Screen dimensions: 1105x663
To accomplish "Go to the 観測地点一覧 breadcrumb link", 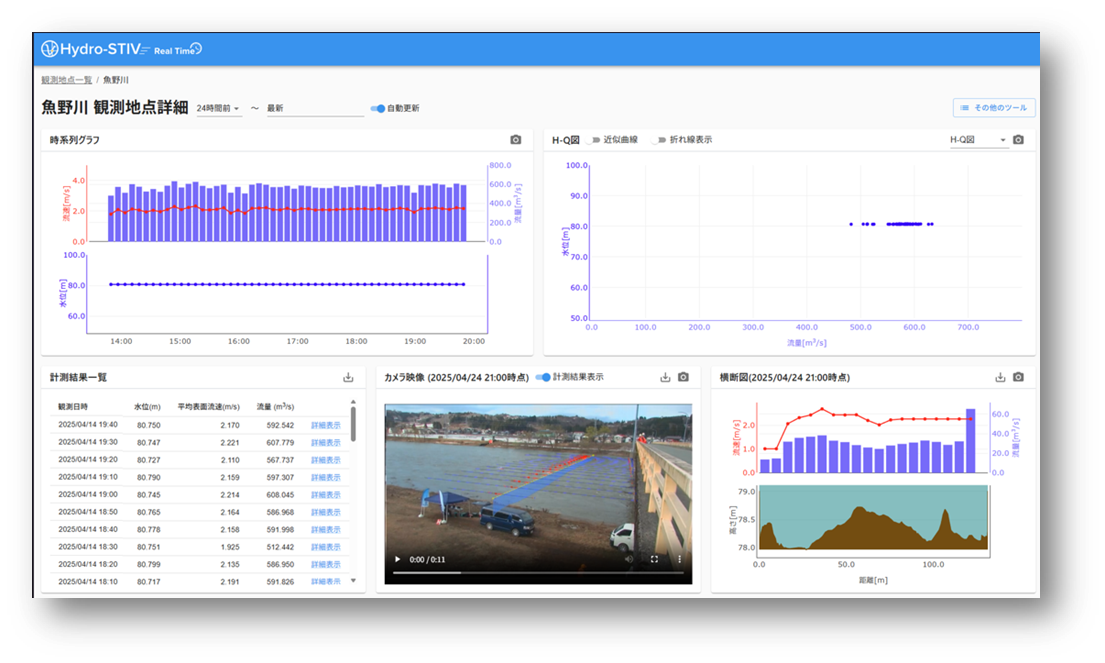I will pyautogui.click(x=66, y=80).
